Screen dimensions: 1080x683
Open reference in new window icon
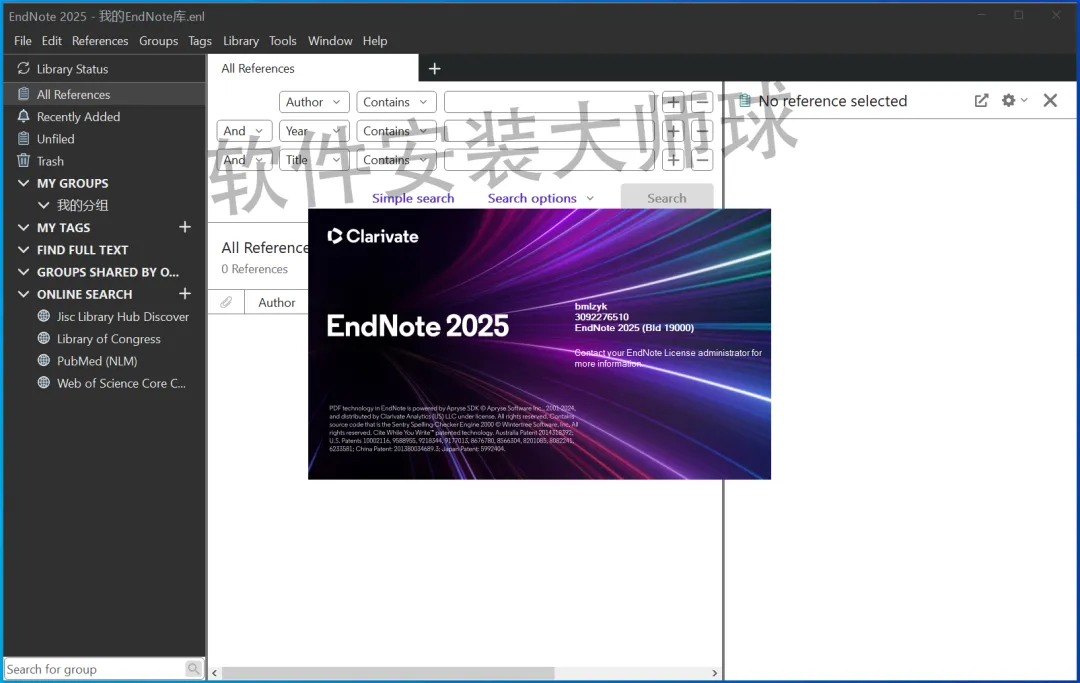(x=982, y=101)
